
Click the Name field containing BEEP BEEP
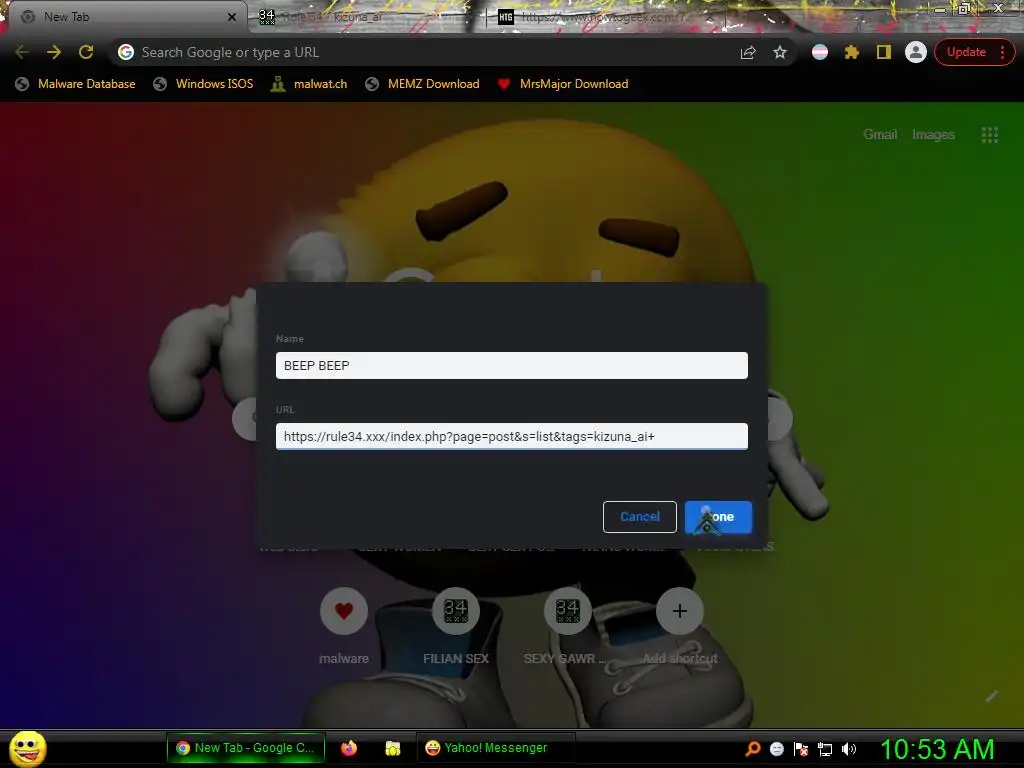pos(511,366)
